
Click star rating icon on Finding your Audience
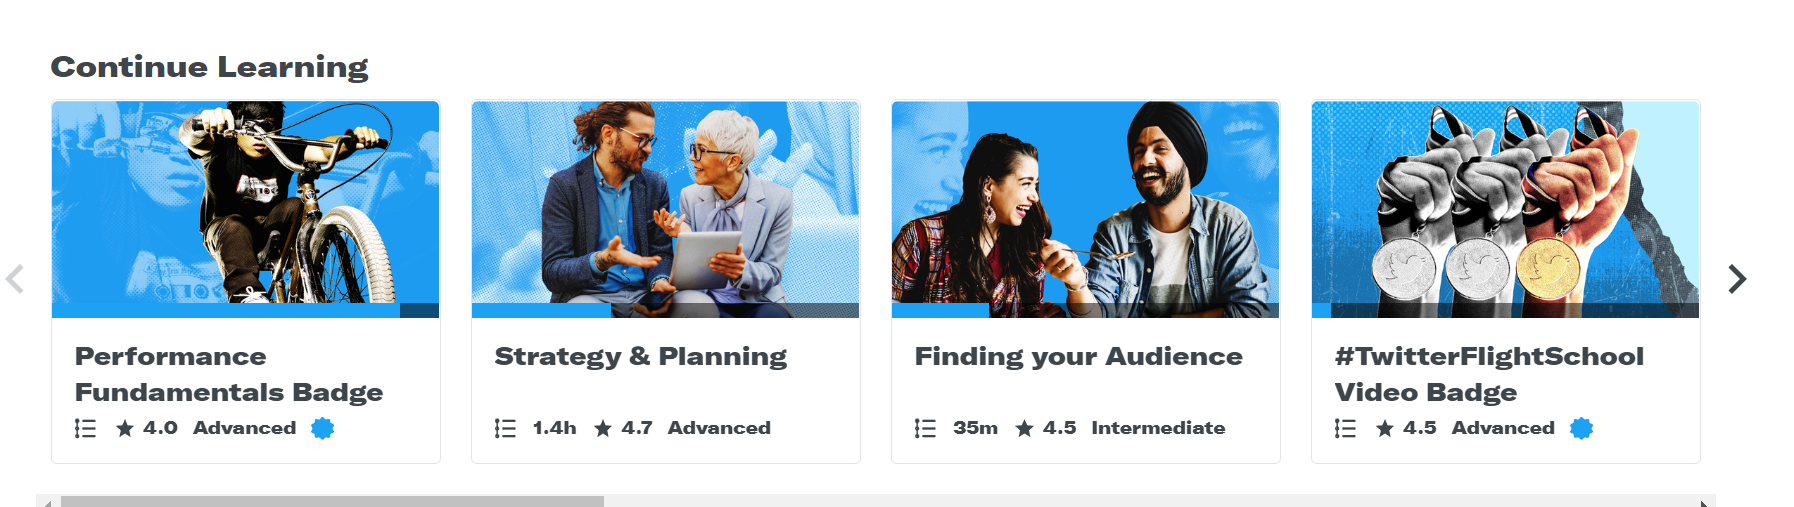point(1024,428)
